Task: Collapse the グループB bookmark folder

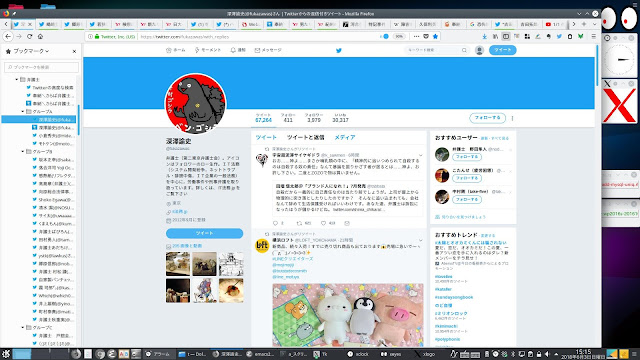Action: coord(23,151)
